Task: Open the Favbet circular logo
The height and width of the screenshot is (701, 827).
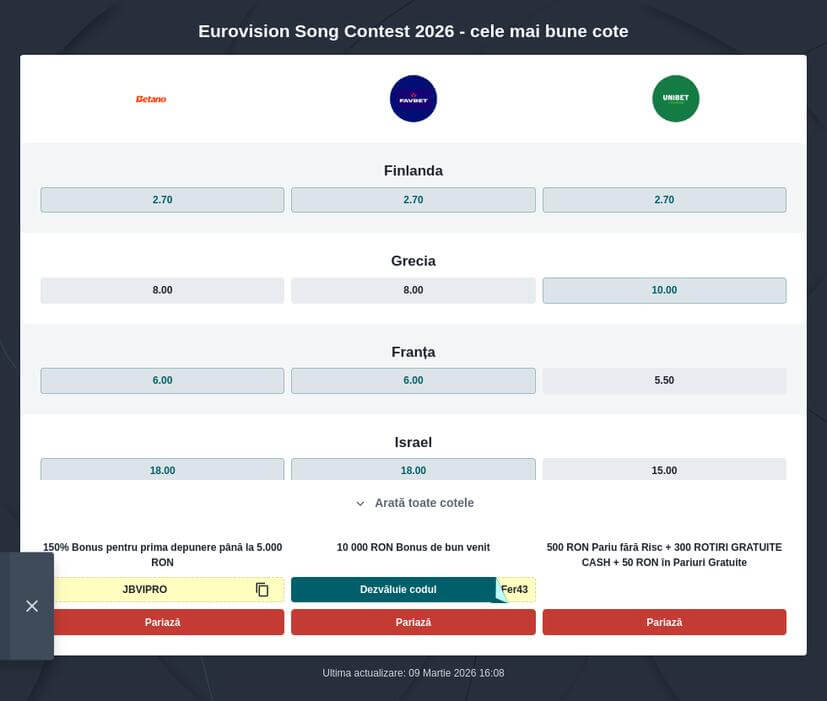Action: [x=413, y=98]
